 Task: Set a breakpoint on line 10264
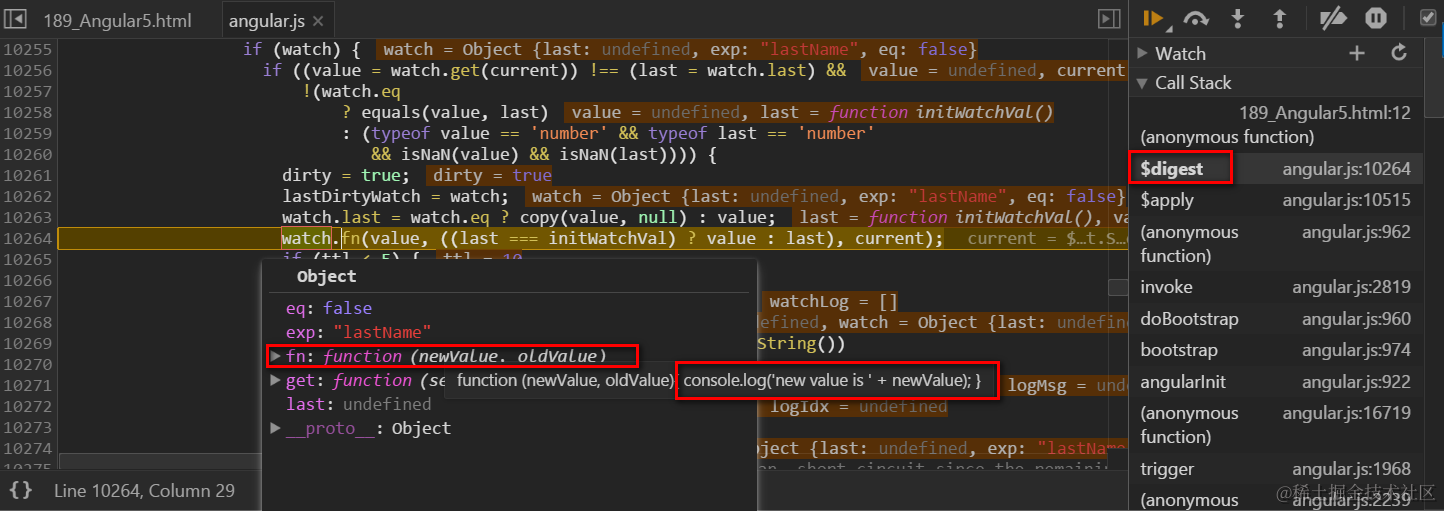pos(27,238)
